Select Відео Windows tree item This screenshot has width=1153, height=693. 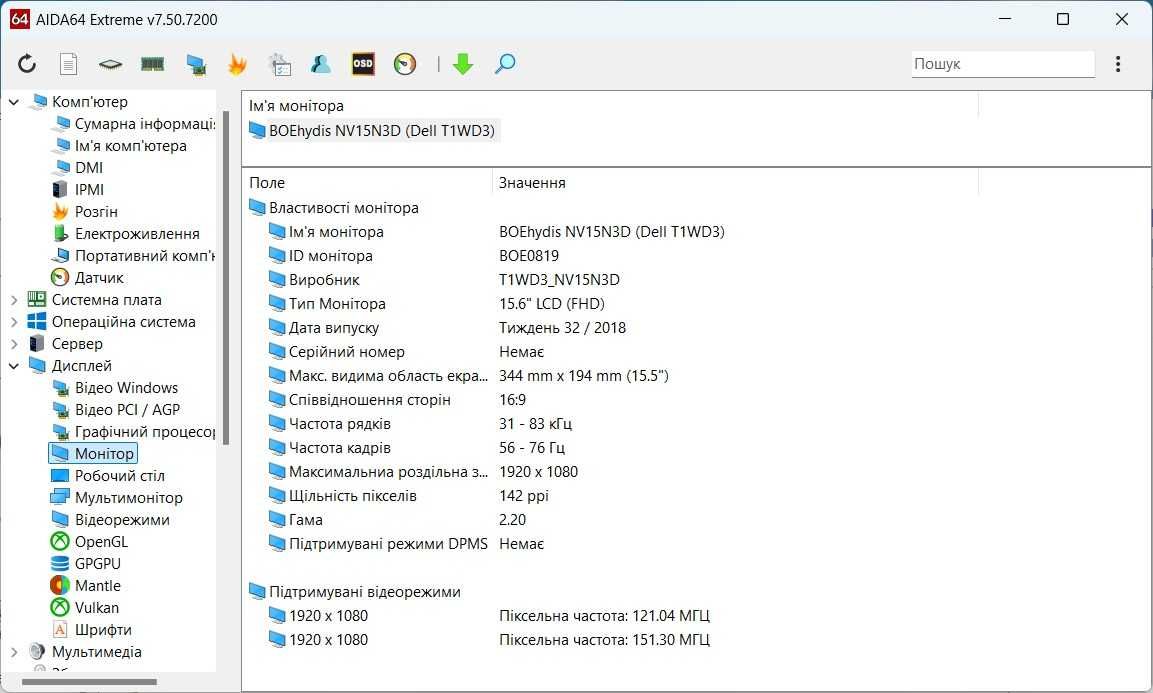(115, 388)
